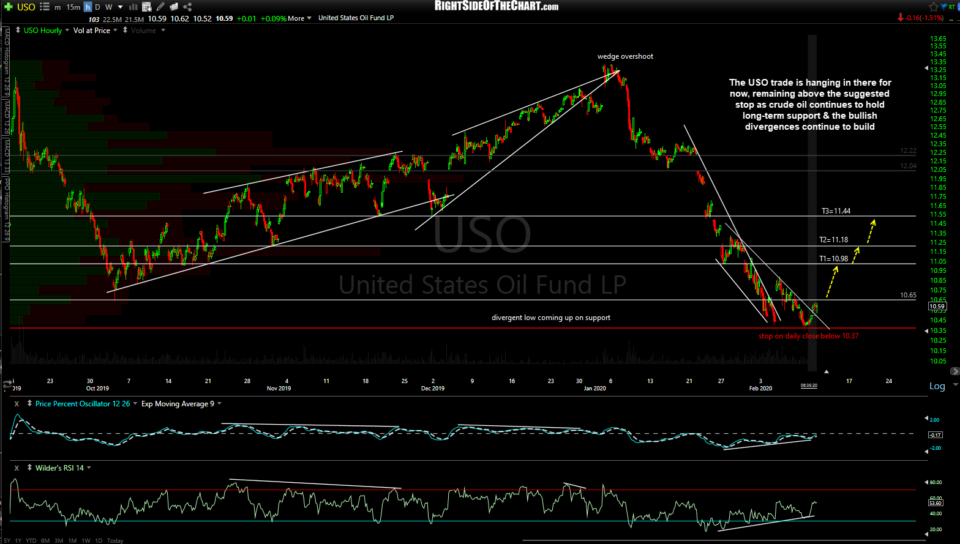960x544 pixels.
Task: Click the blue flag alert icon
Action: point(945,7)
